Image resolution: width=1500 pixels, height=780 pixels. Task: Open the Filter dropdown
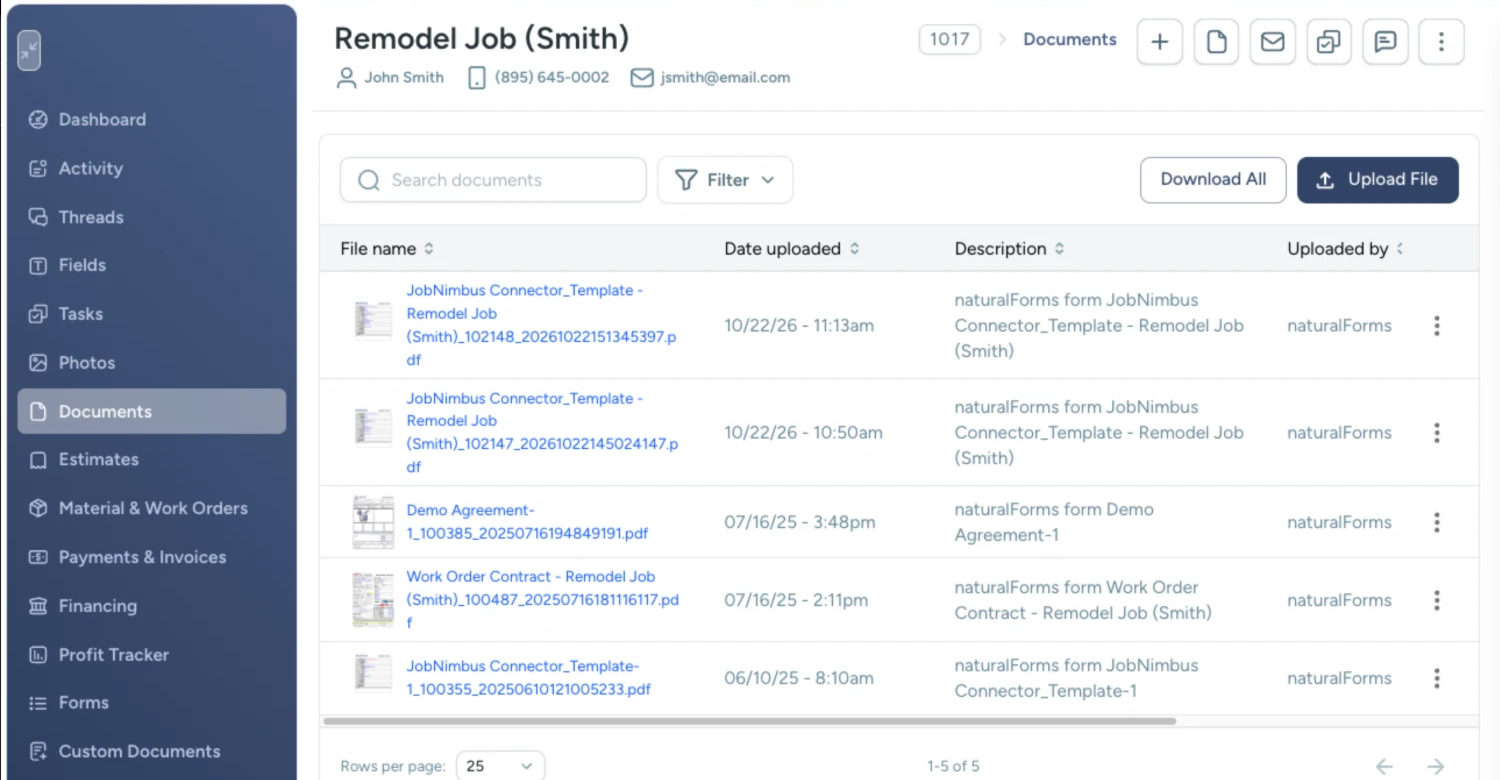(725, 180)
